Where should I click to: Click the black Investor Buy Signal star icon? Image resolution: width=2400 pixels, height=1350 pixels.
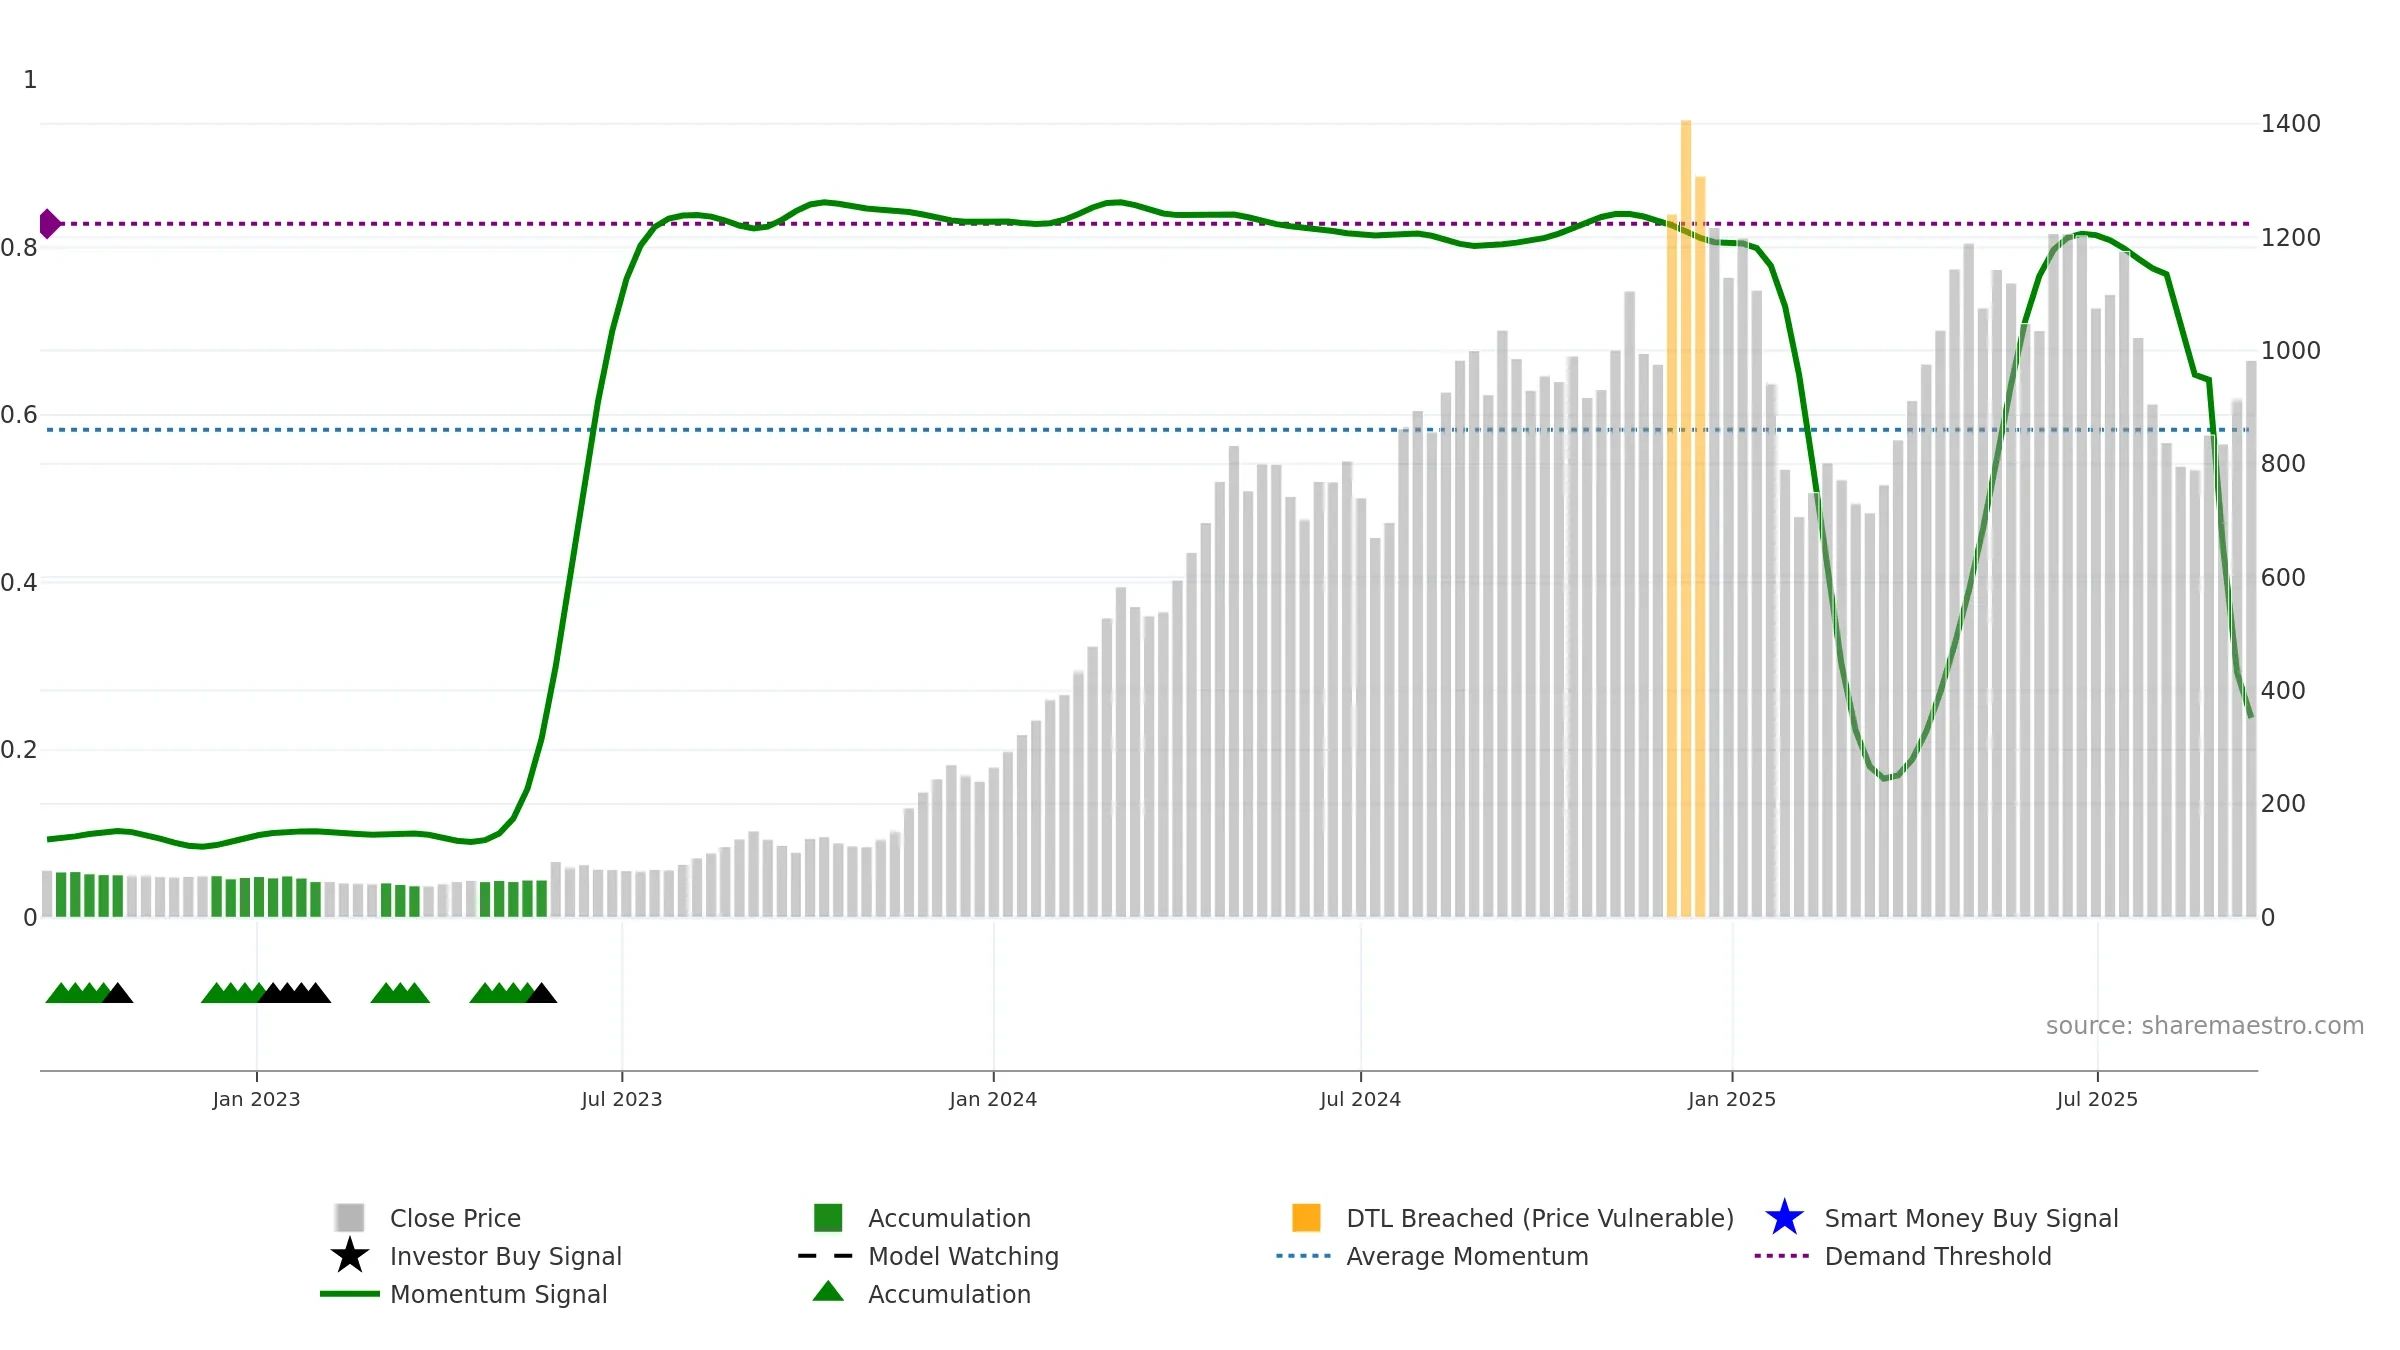click(350, 1255)
